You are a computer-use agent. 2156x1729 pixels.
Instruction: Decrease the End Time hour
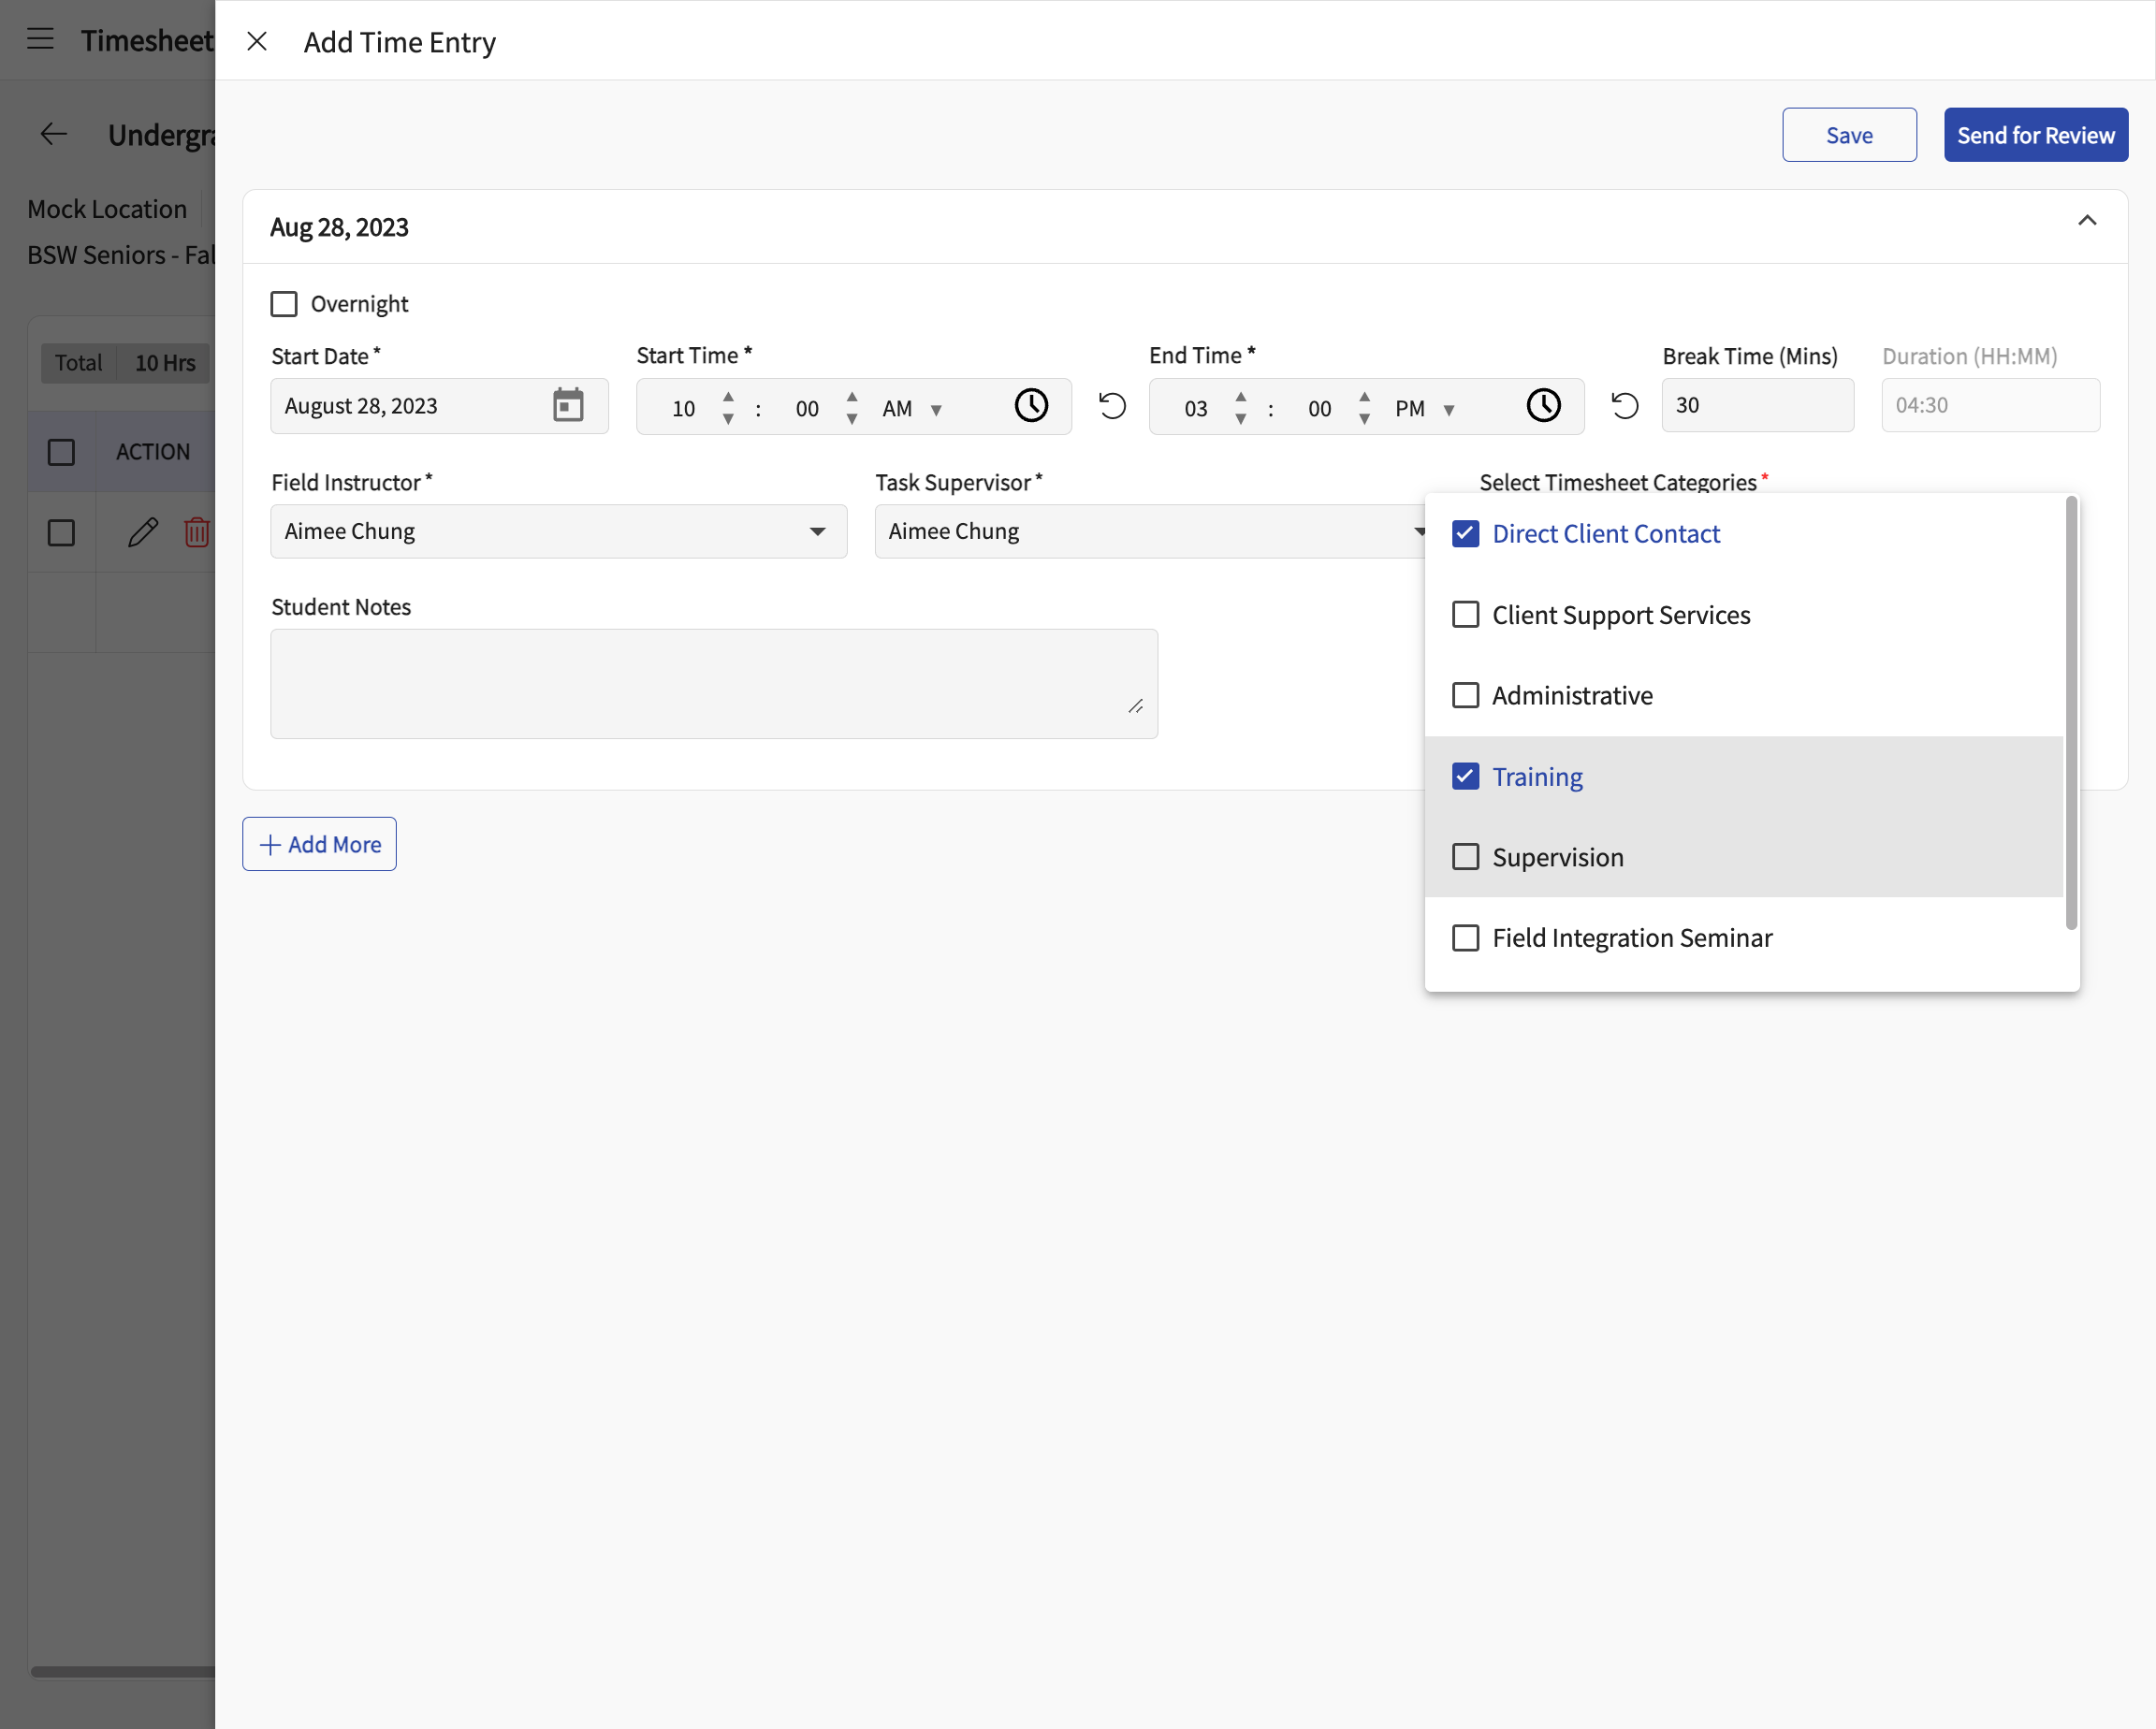pos(1241,419)
